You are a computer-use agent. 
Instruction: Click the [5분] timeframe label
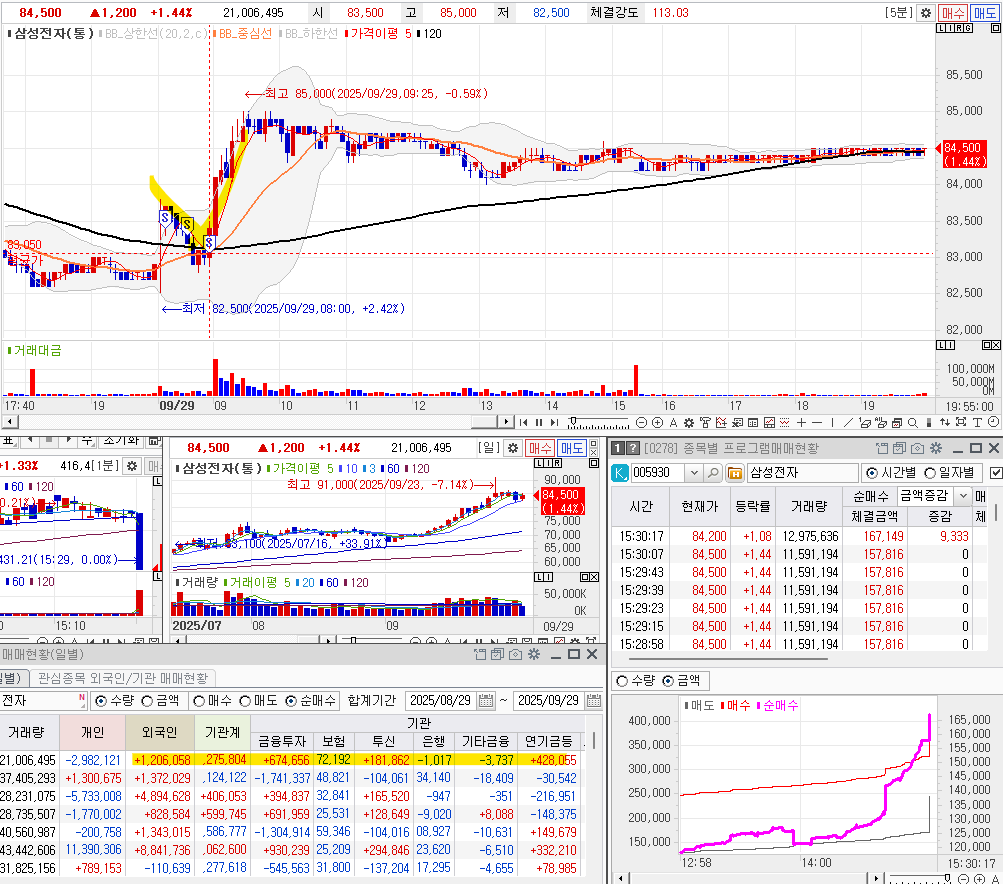tap(899, 13)
